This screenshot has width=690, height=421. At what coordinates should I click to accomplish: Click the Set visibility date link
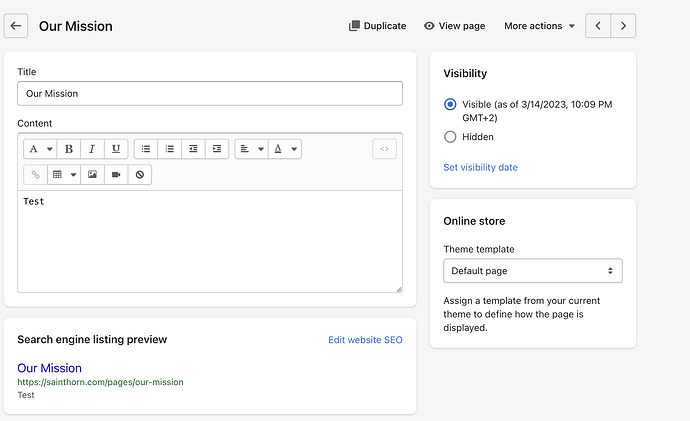(x=480, y=167)
